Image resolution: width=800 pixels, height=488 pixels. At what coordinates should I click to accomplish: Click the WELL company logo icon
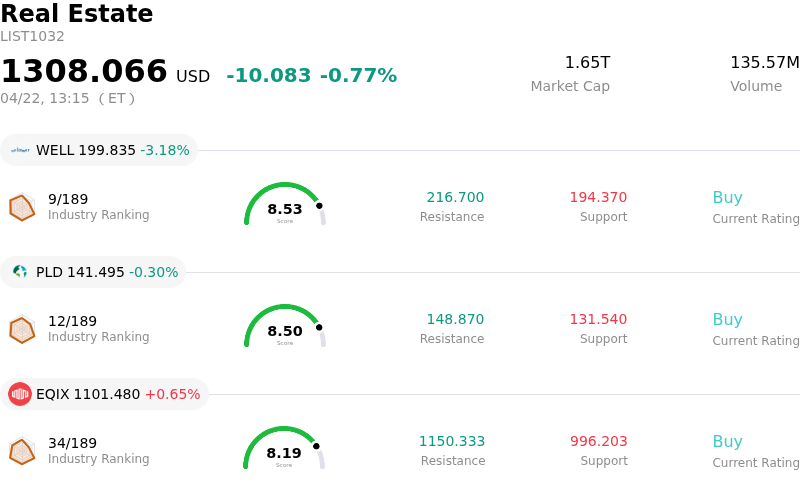20,150
